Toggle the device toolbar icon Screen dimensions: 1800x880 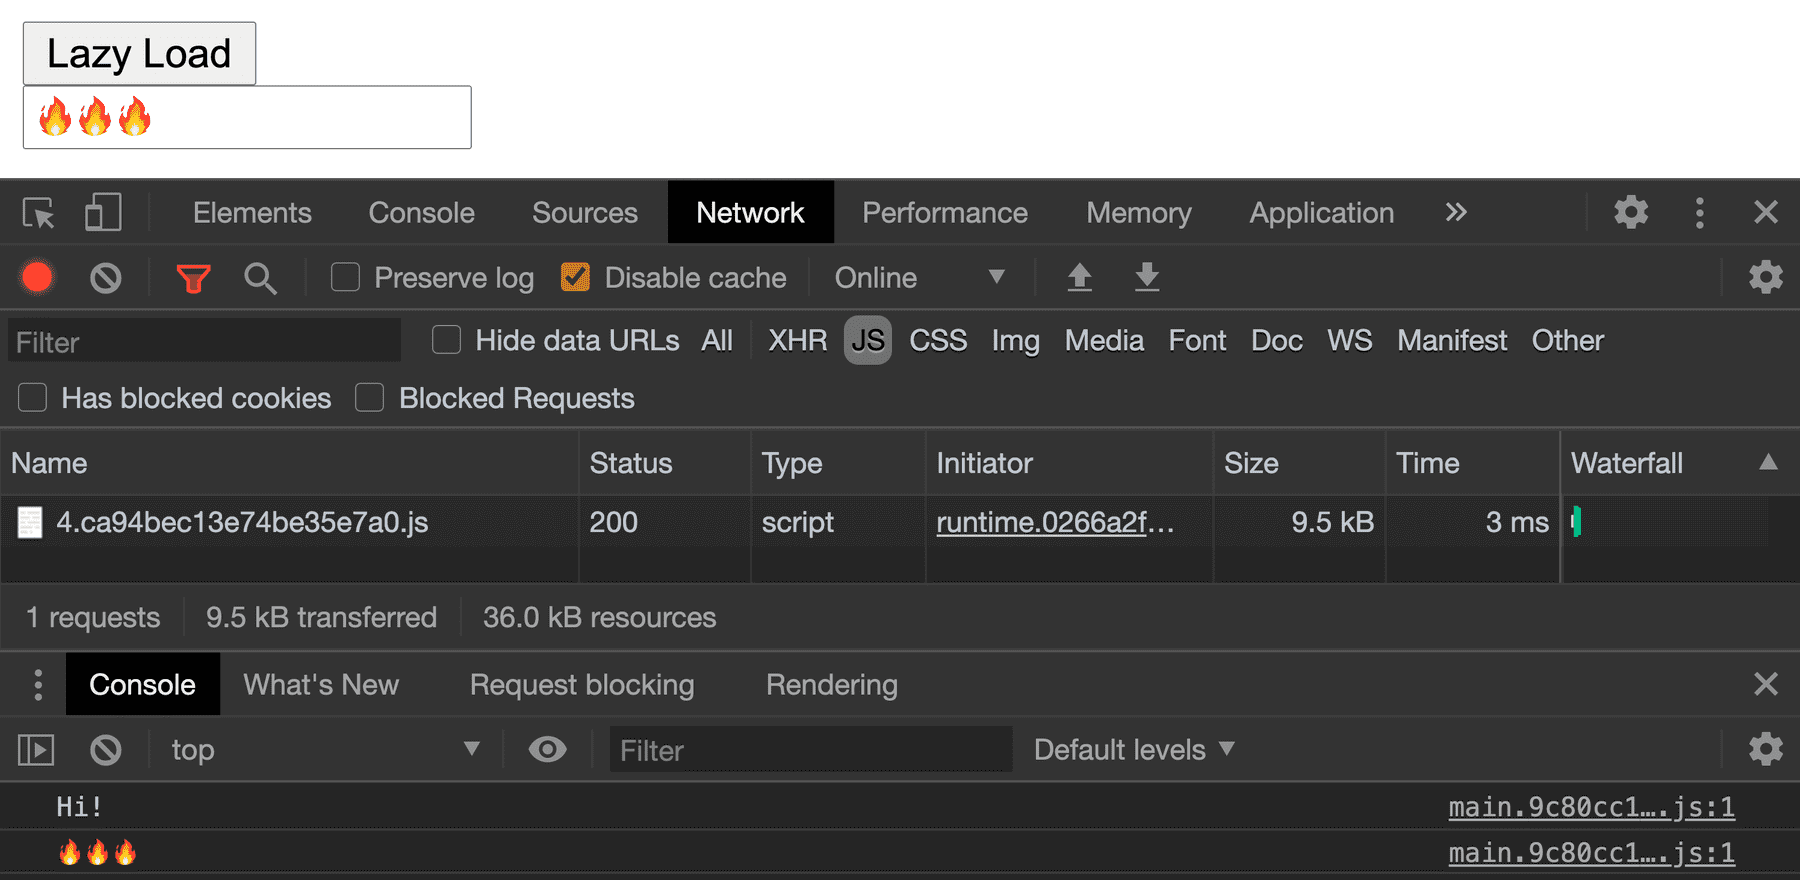103,213
